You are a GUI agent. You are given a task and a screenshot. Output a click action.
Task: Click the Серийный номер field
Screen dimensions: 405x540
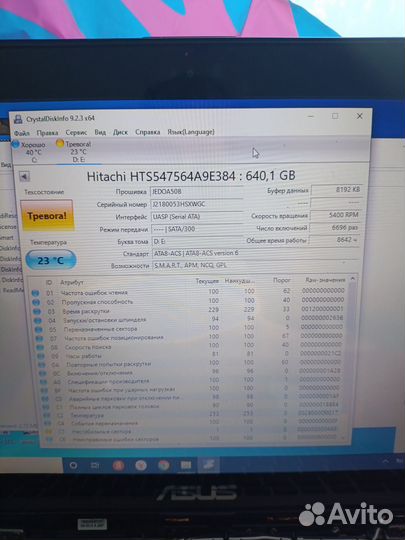coord(197,204)
